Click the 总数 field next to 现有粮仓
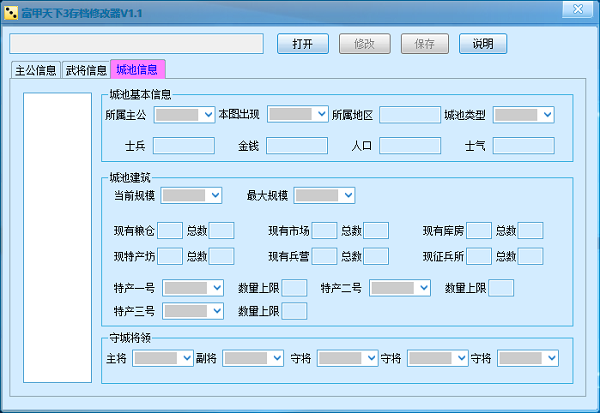 [221, 230]
